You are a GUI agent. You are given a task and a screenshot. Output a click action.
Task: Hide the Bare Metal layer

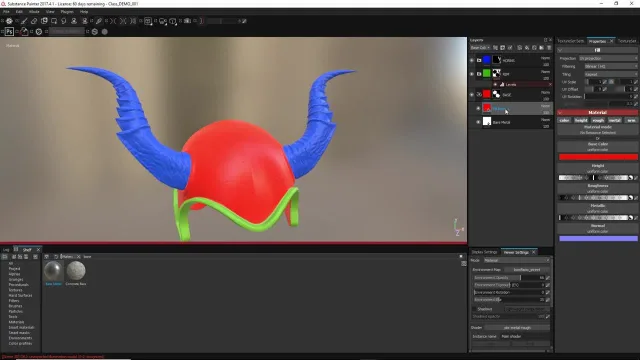pos(478,122)
